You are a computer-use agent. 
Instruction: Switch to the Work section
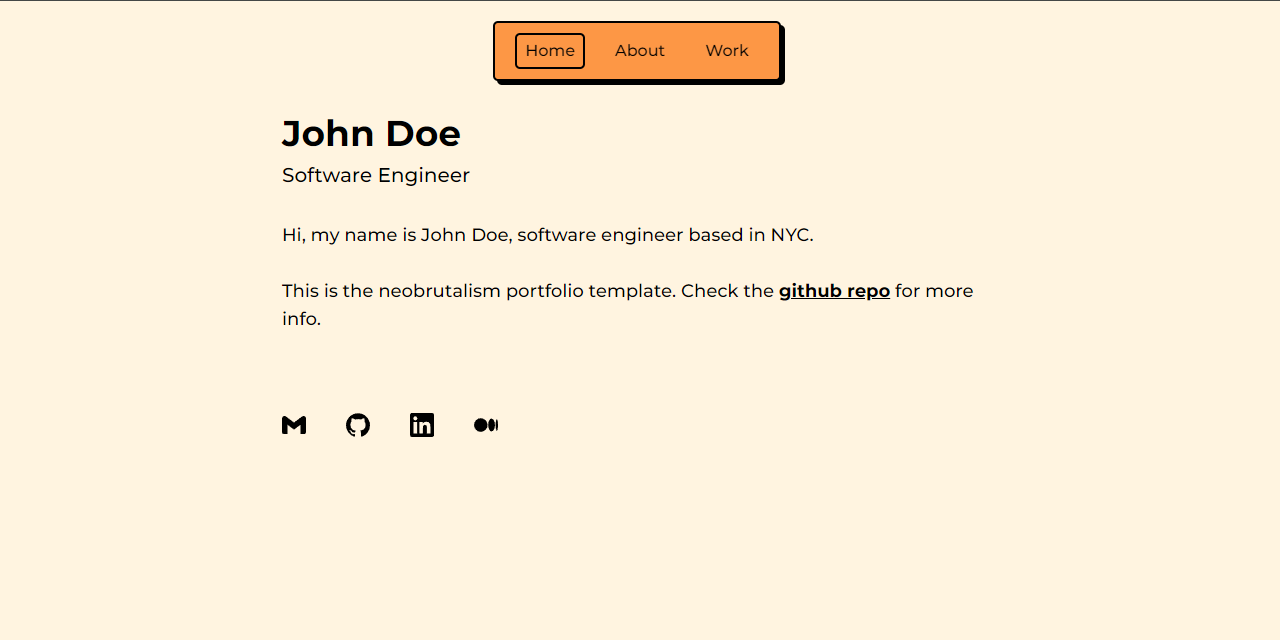pos(727,51)
